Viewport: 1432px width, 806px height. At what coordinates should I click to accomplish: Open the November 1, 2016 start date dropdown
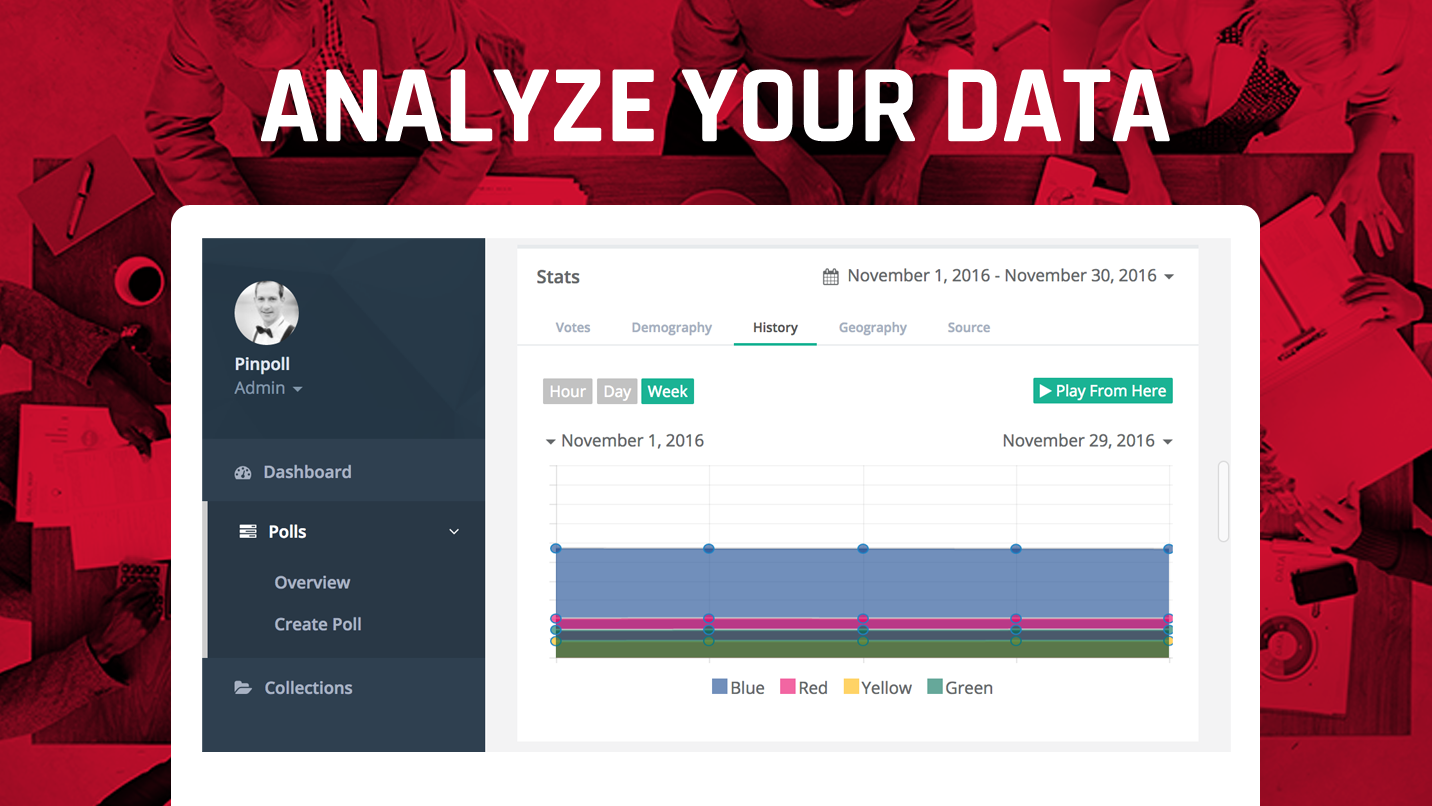coord(624,441)
